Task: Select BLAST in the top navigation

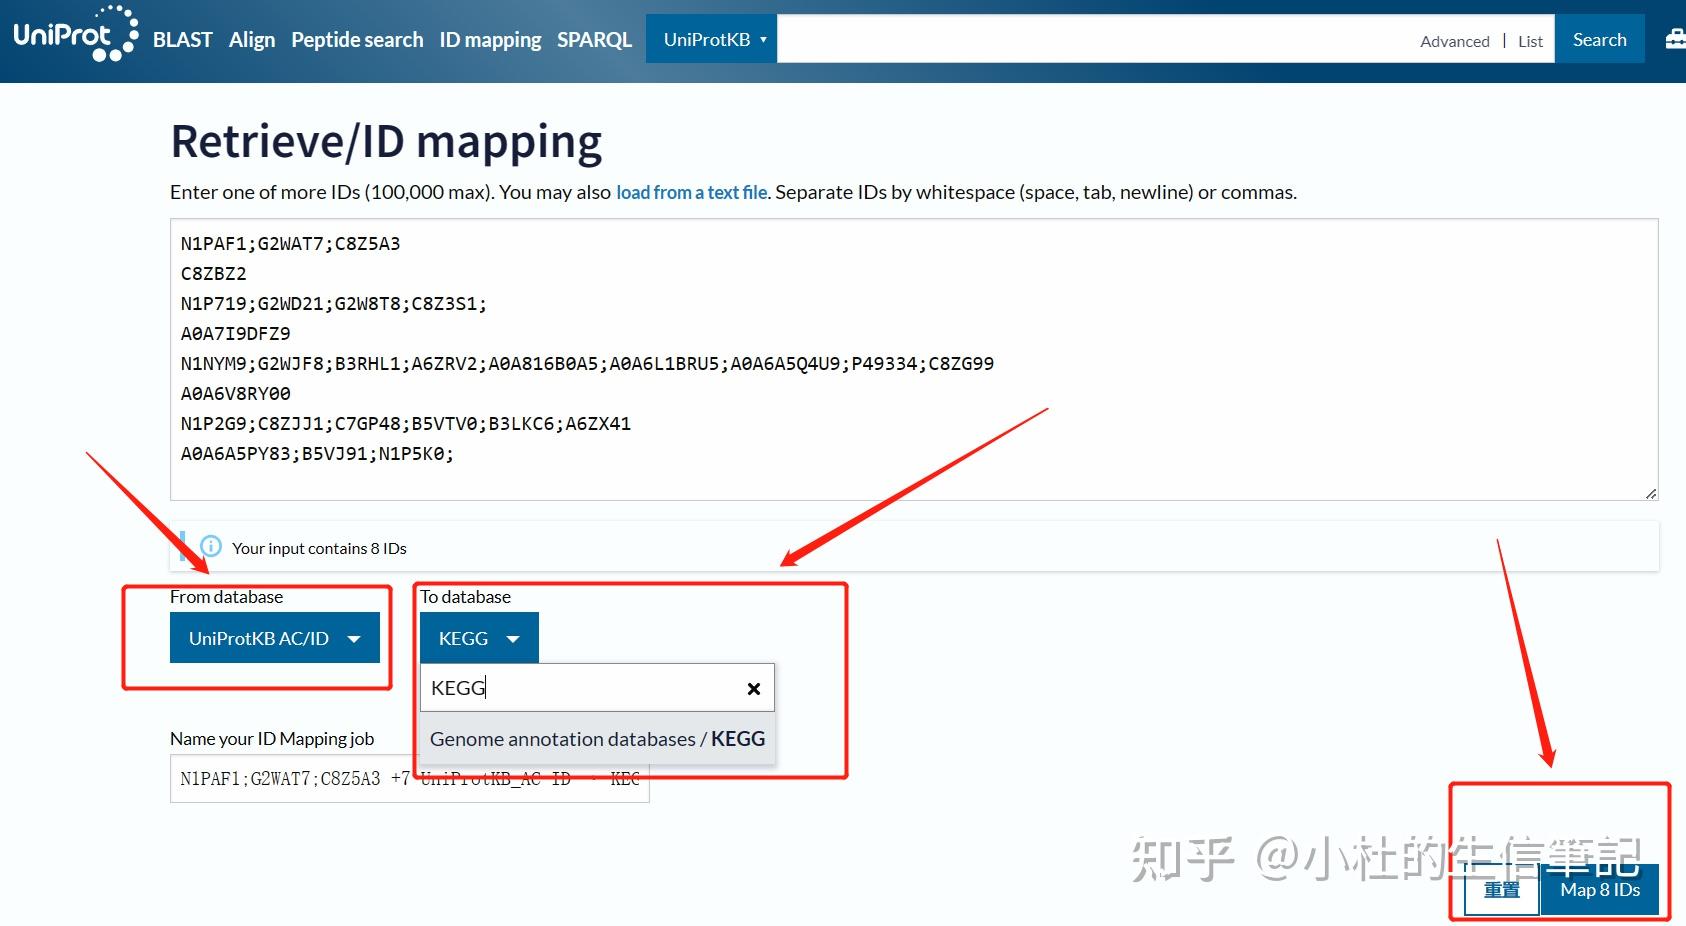Action: click(x=182, y=39)
